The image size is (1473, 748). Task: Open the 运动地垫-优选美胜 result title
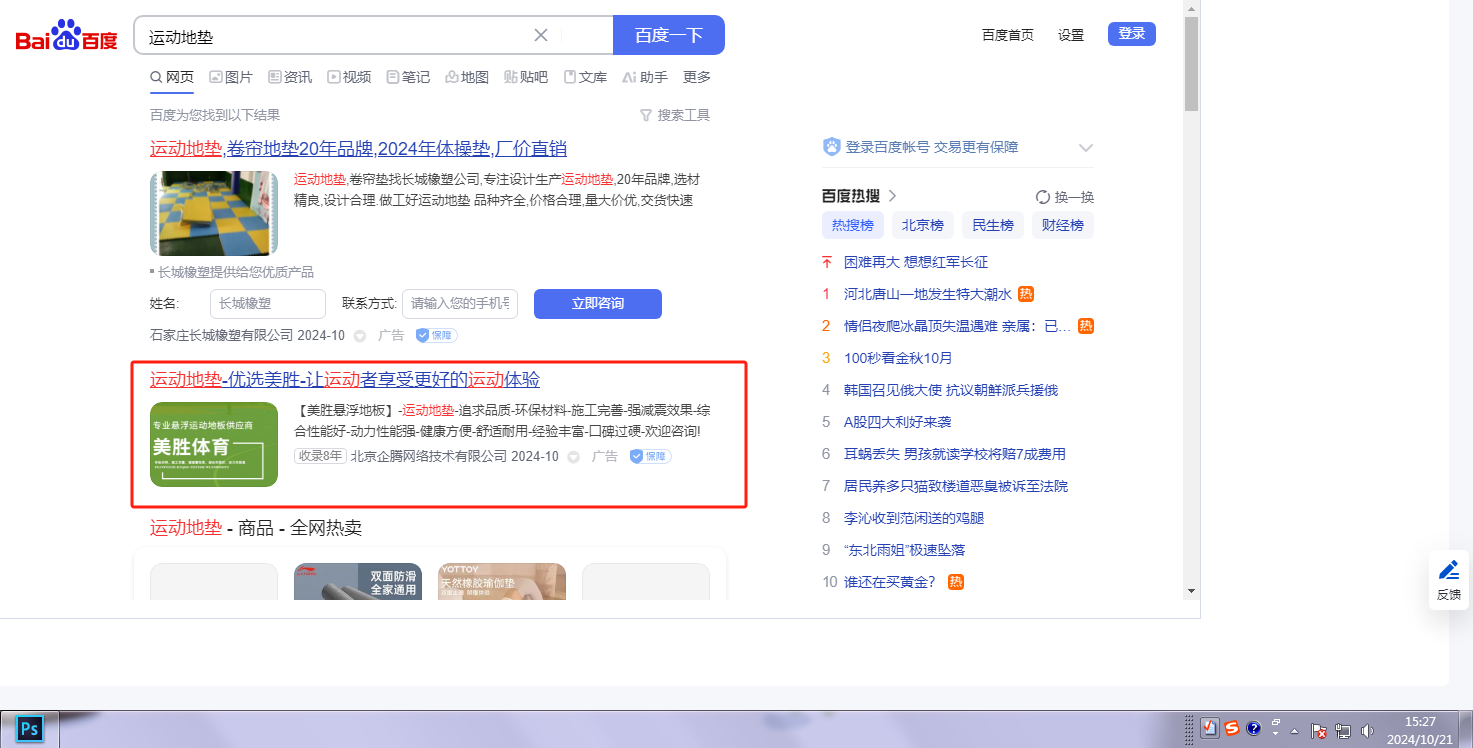pyautogui.click(x=345, y=380)
